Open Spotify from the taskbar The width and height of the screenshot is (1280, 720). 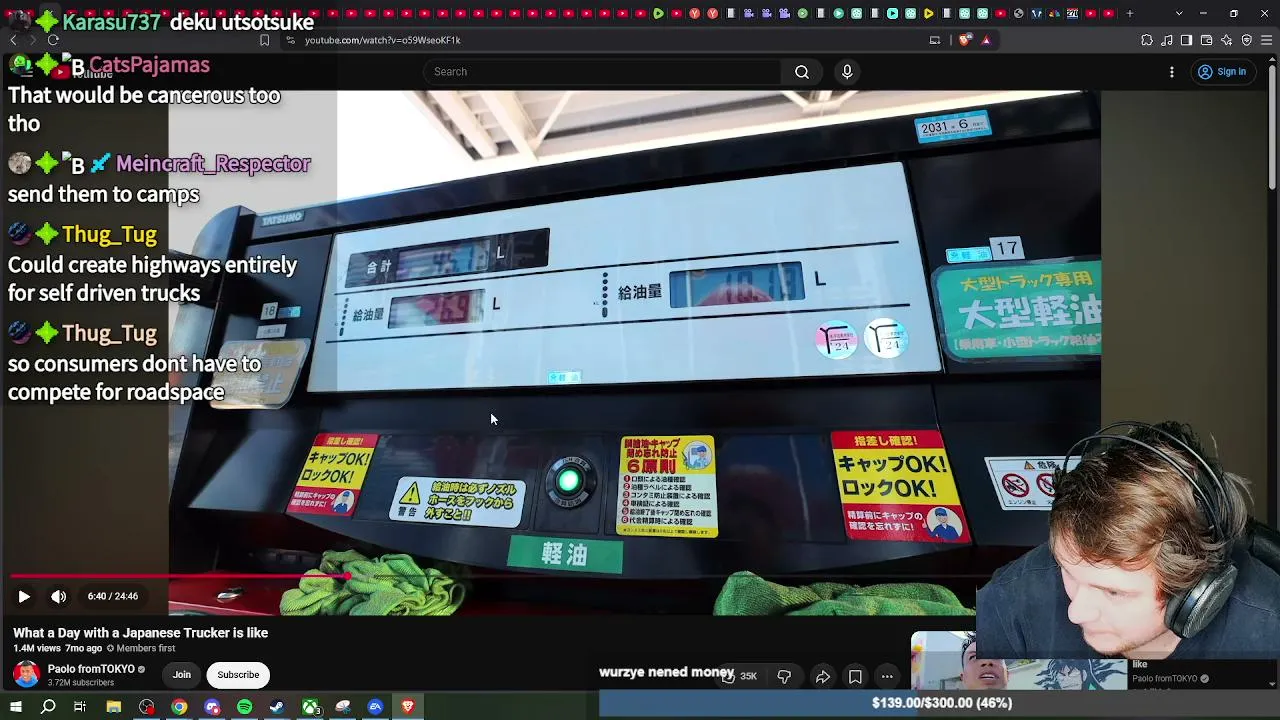coord(245,707)
